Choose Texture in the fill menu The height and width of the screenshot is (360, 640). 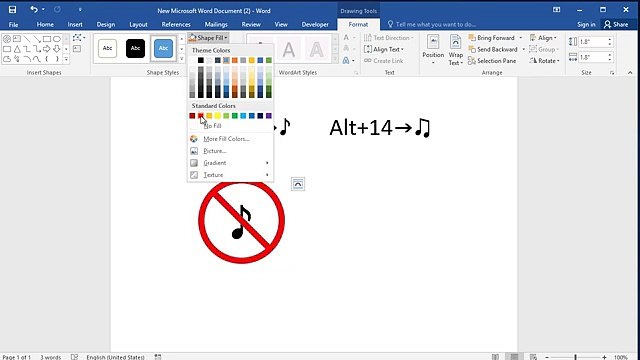230,175
